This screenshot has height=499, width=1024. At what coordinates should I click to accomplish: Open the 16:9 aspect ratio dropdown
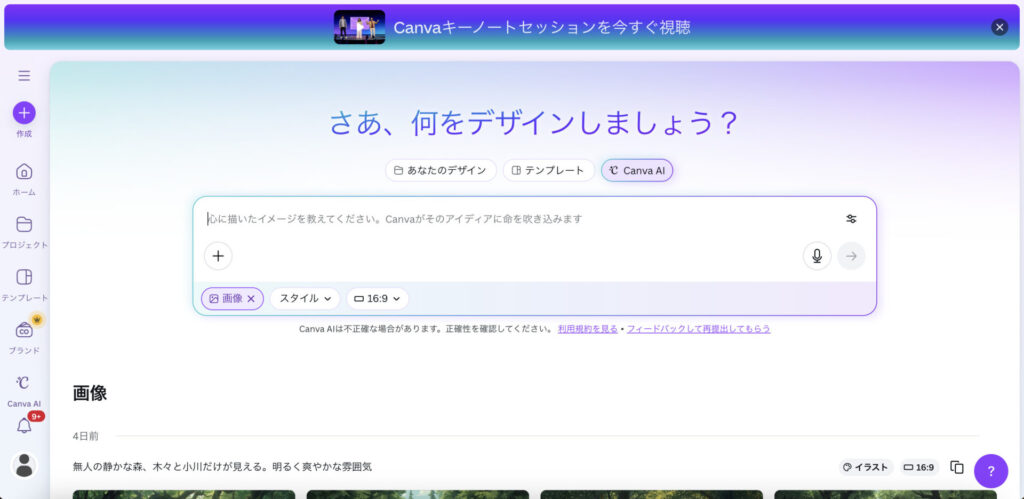pos(378,298)
